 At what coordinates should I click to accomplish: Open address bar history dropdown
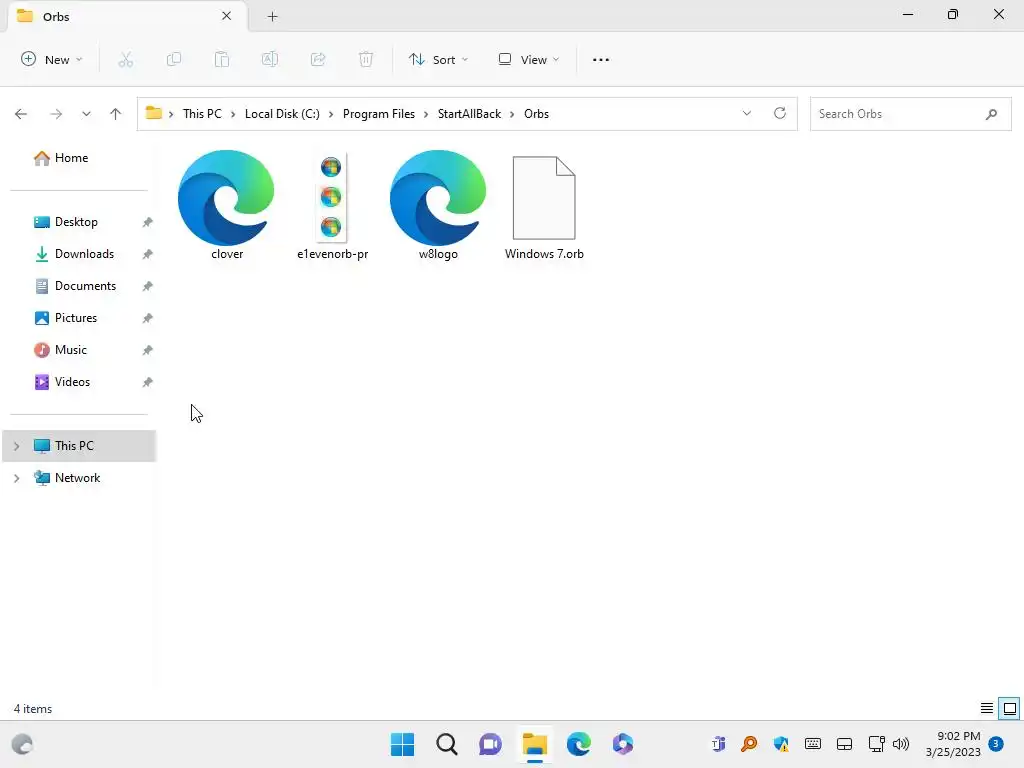(746, 113)
